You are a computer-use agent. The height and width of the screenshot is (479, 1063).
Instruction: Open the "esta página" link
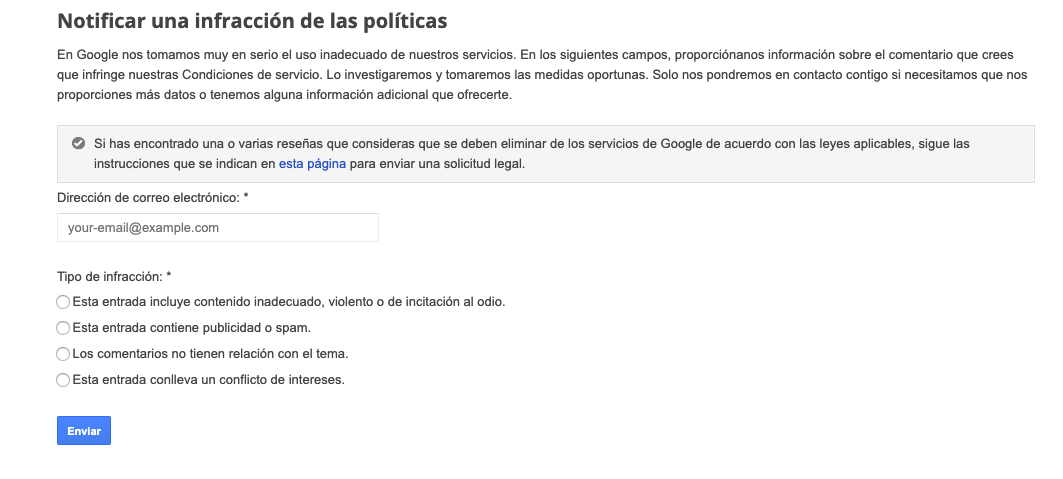pos(312,164)
